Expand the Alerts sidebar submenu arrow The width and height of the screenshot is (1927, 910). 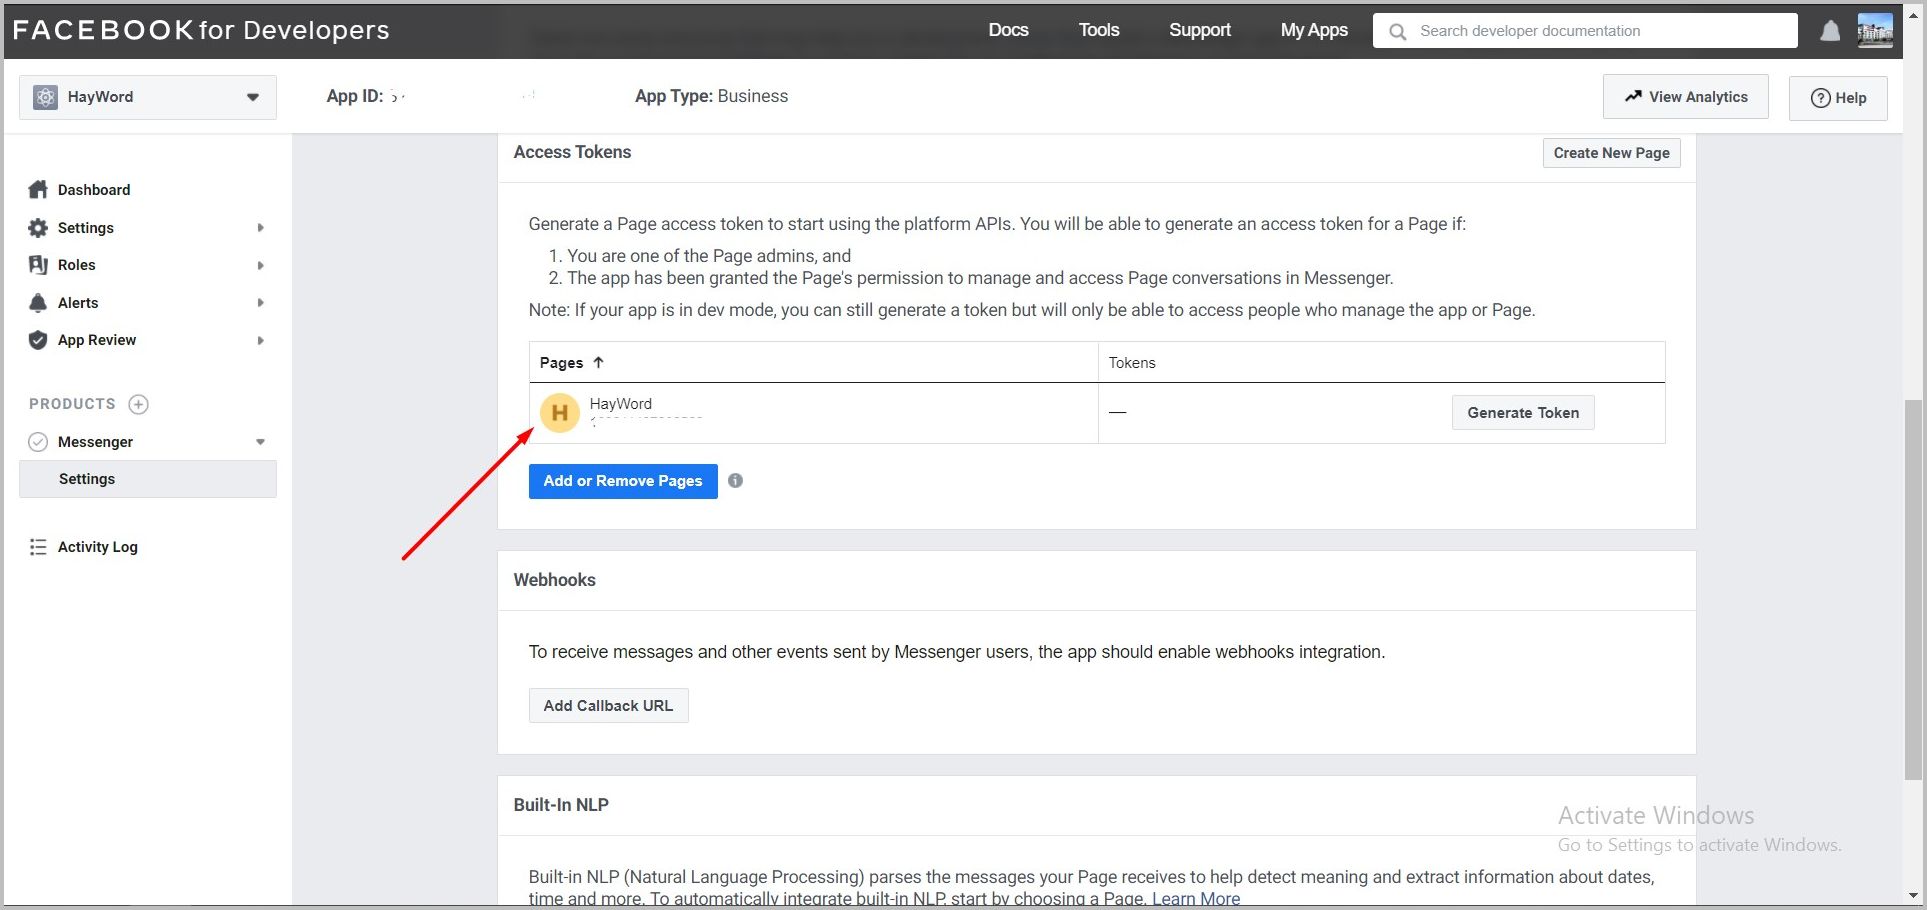pyautogui.click(x=260, y=303)
